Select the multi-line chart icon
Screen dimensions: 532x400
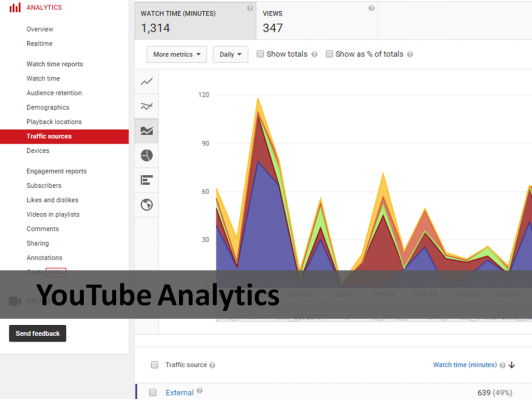(147, 106)
